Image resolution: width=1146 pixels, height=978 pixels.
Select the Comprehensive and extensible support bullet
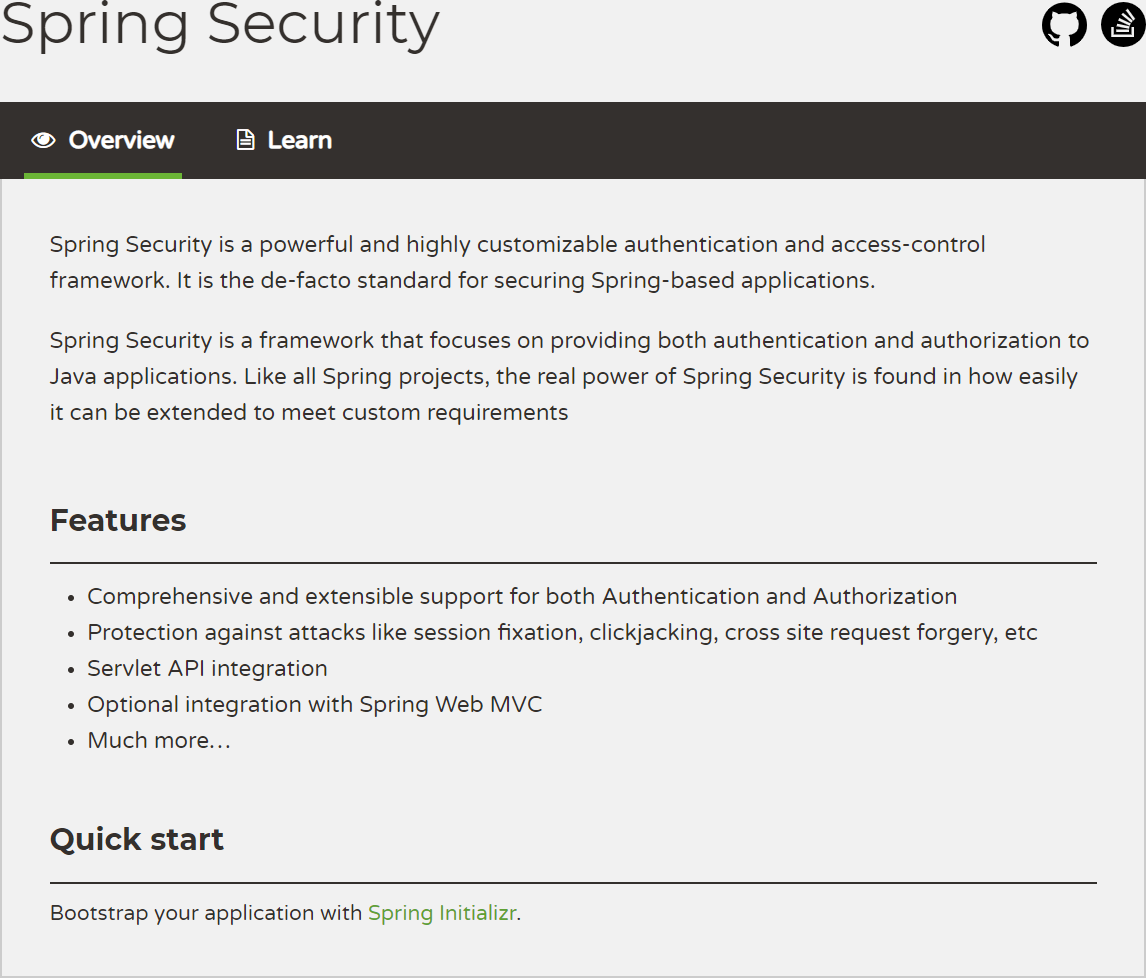[522, 597]
